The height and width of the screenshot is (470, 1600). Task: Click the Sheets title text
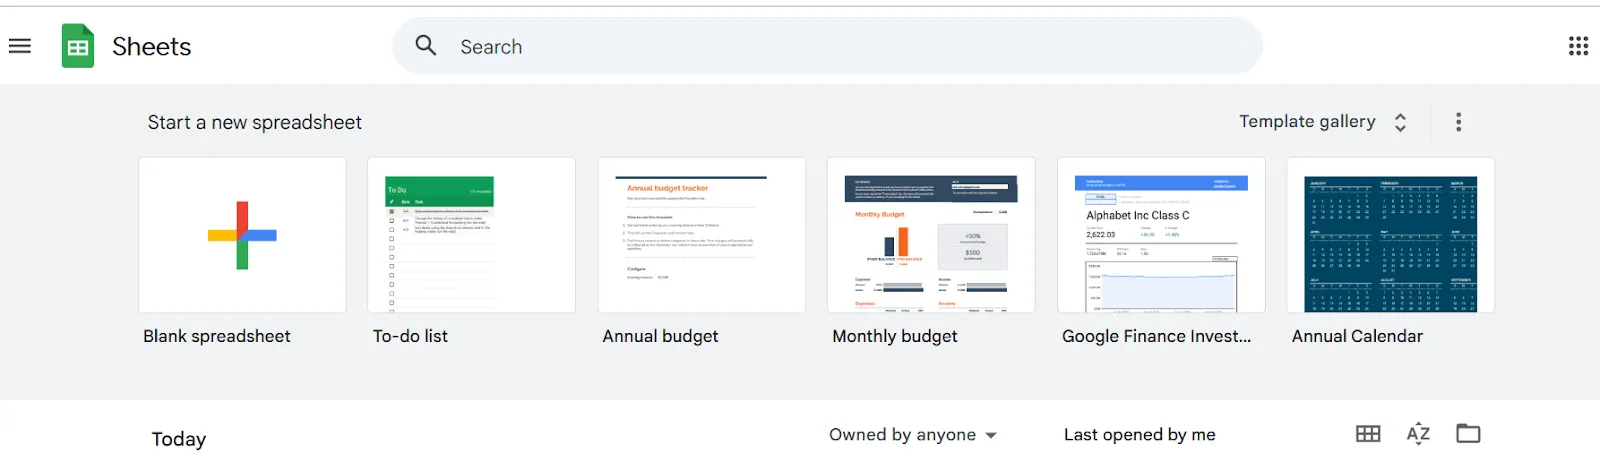[x=151, y=47]
